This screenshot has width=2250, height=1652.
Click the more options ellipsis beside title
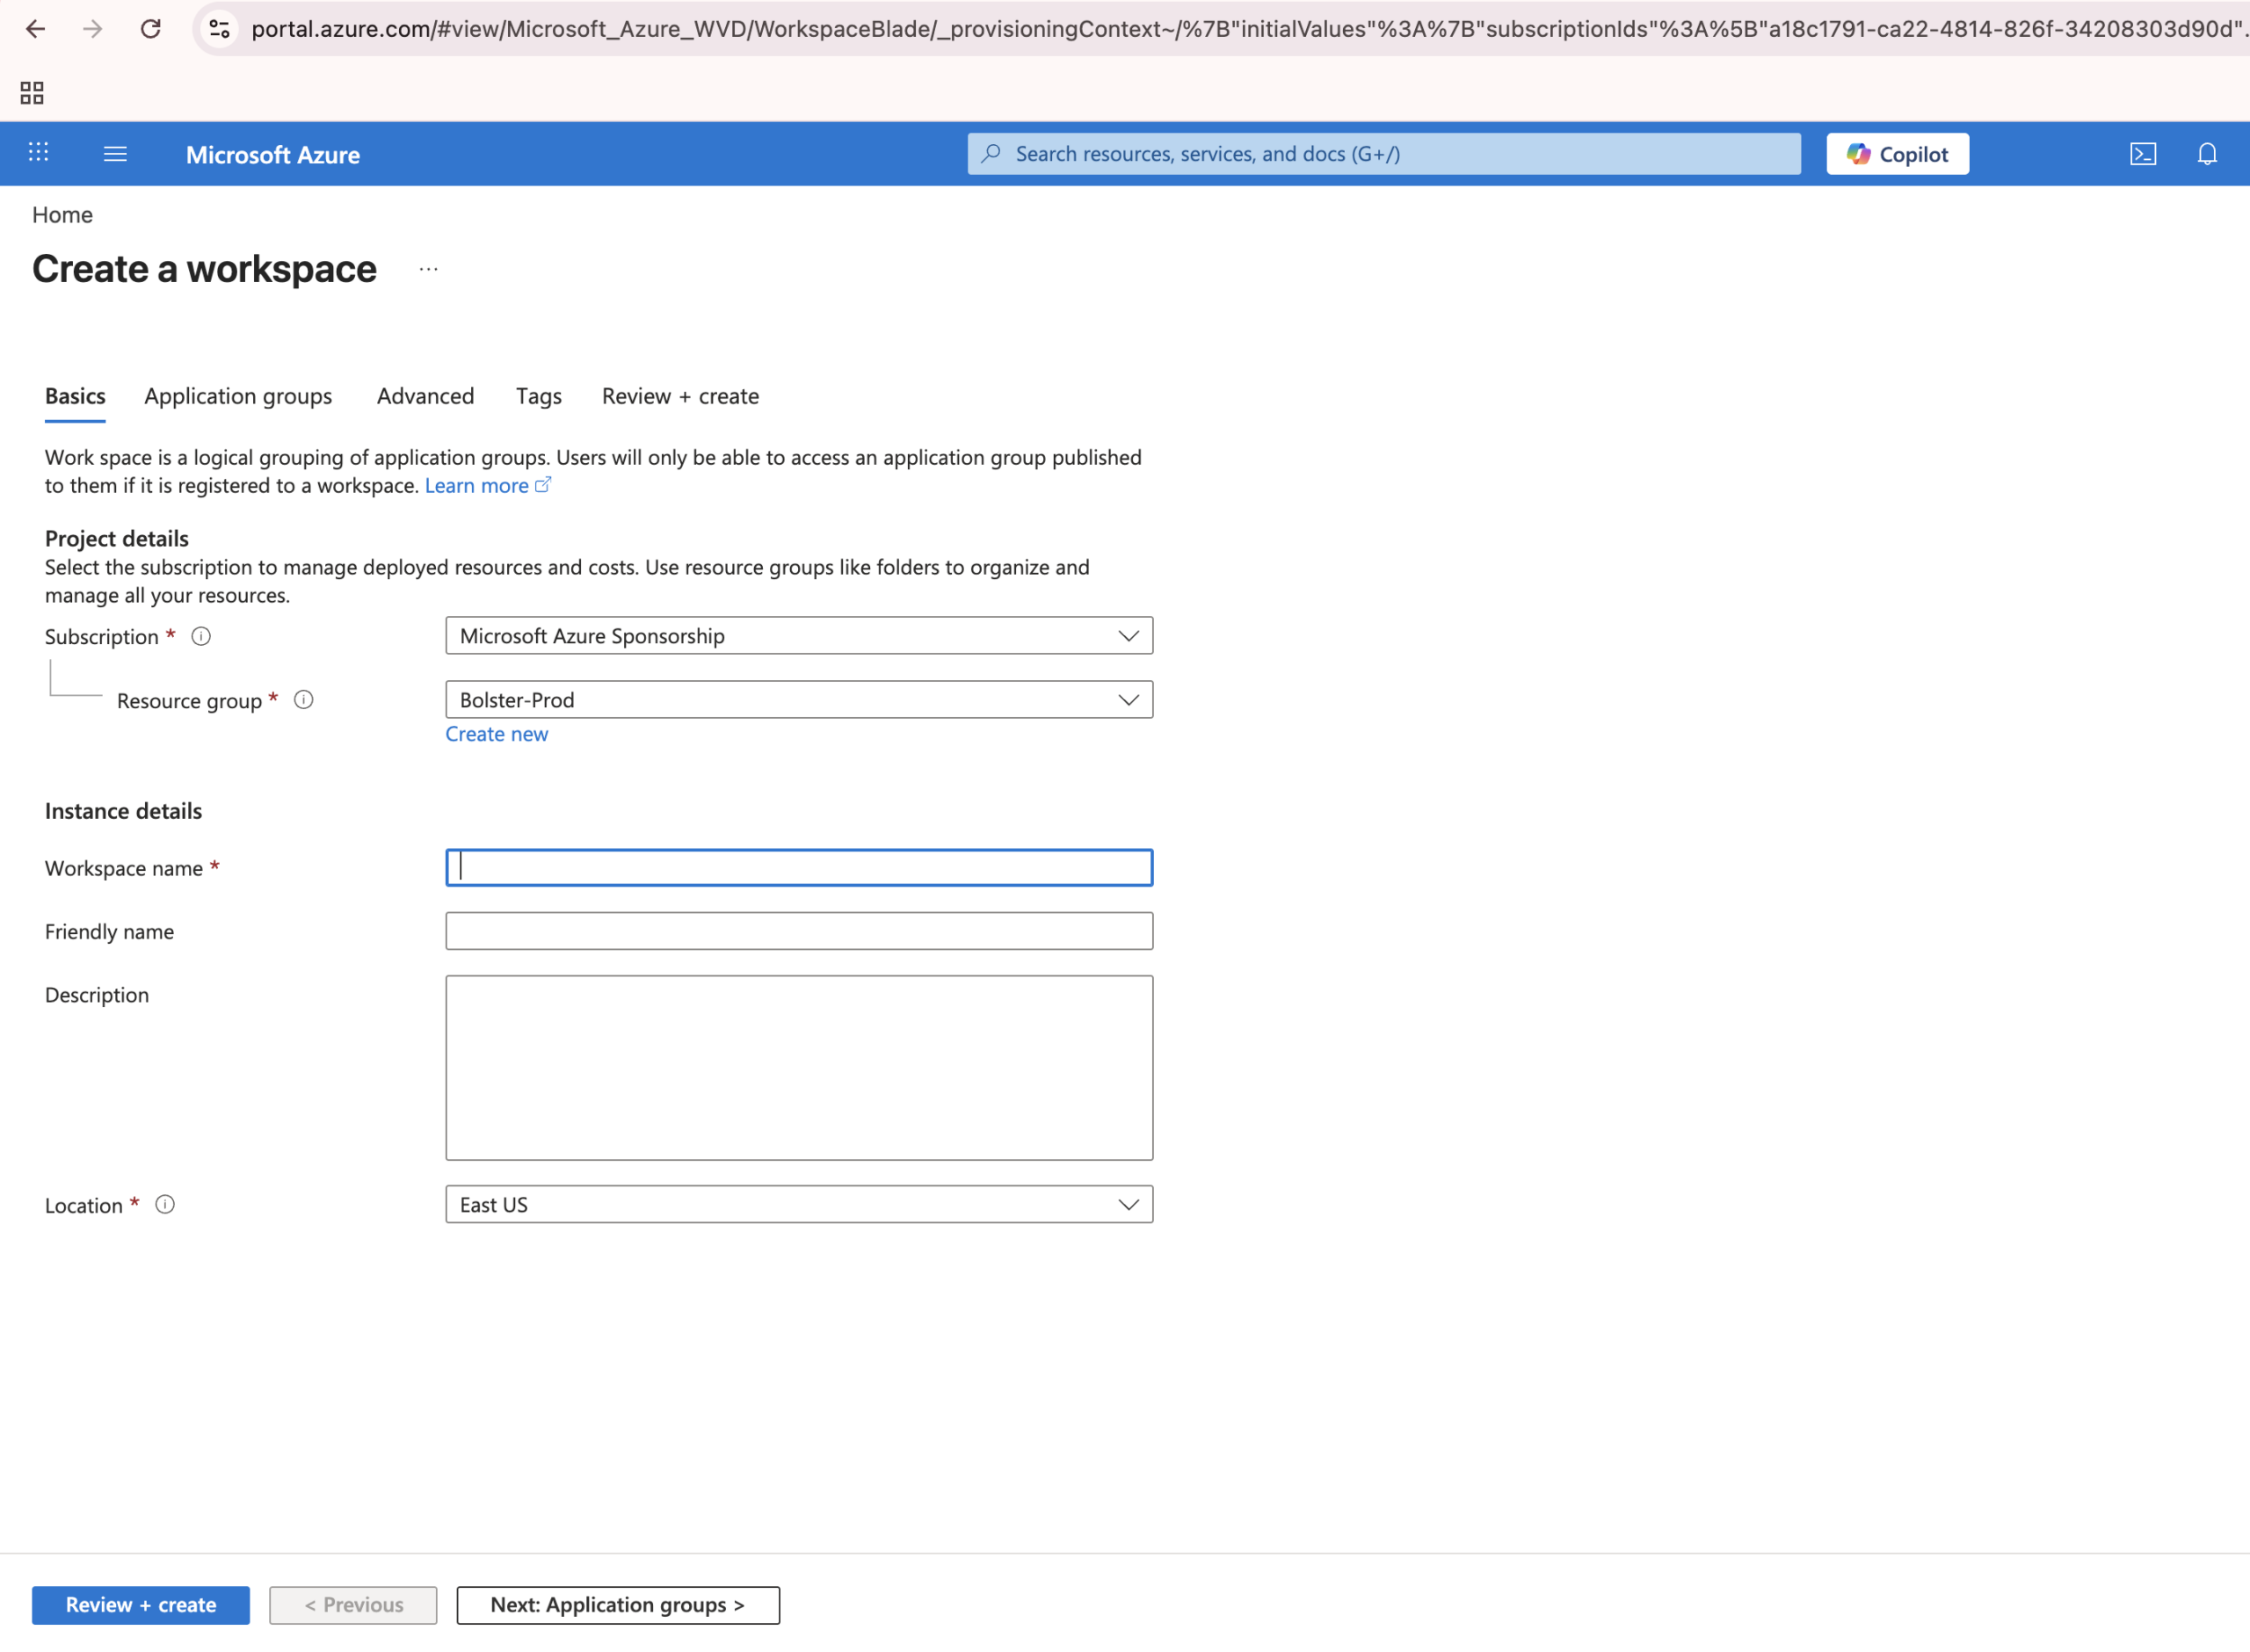(x=428, y=269)
